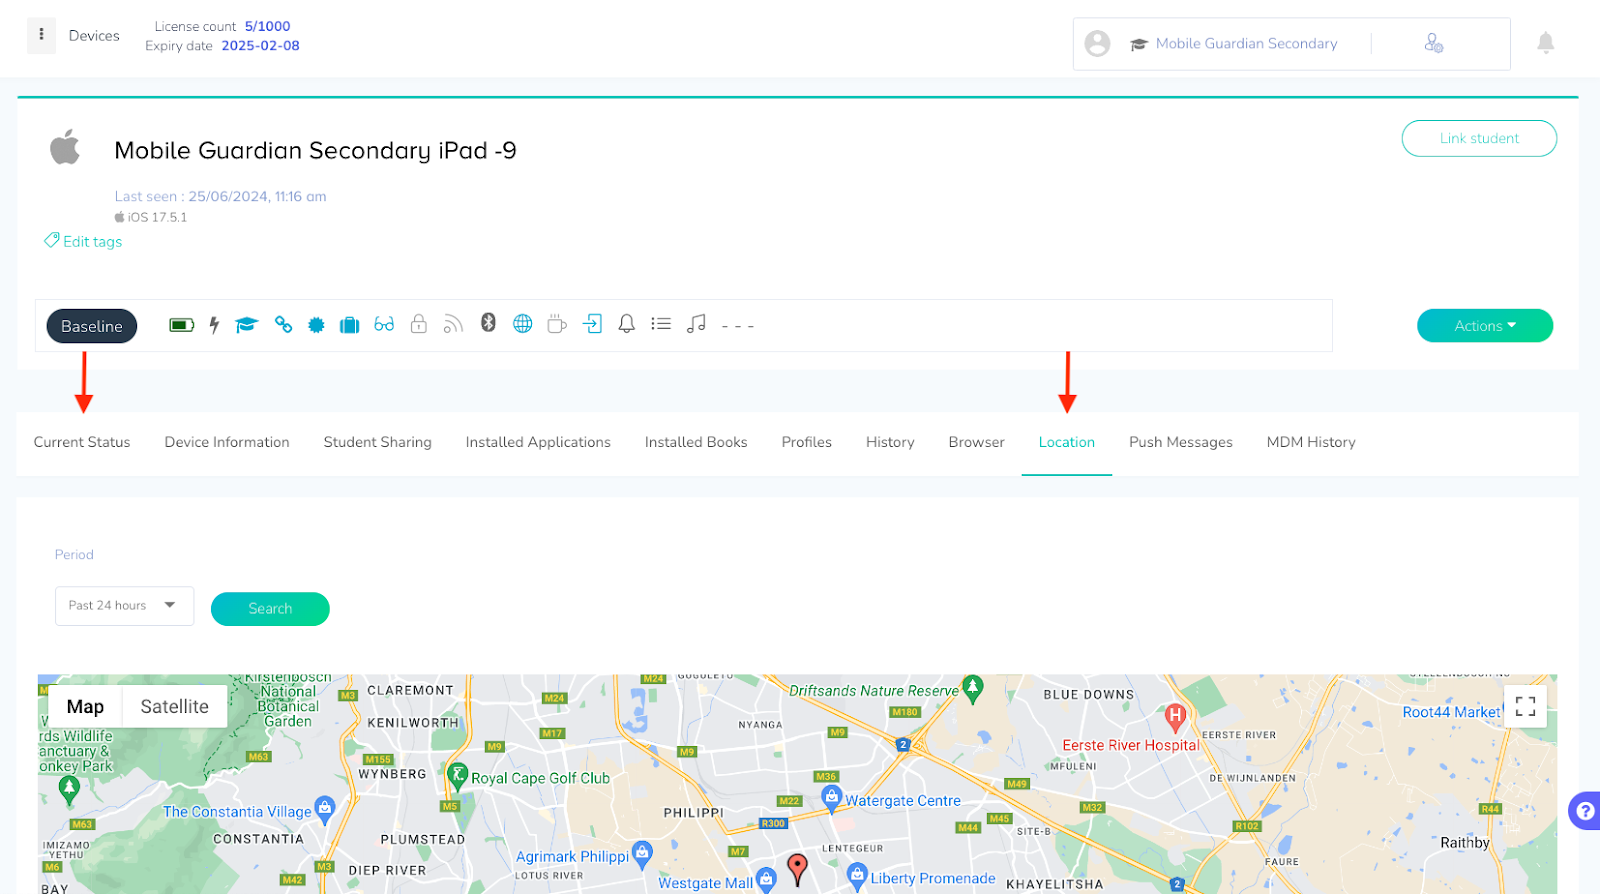The height and width of the screenshot is (894, 1600).
Task: Click the graduation cap icon in status bar
Action: coord(247,325)
